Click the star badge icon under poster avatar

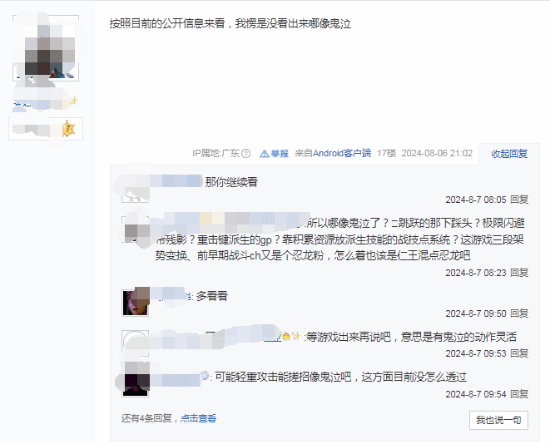[x=69, y=129]
